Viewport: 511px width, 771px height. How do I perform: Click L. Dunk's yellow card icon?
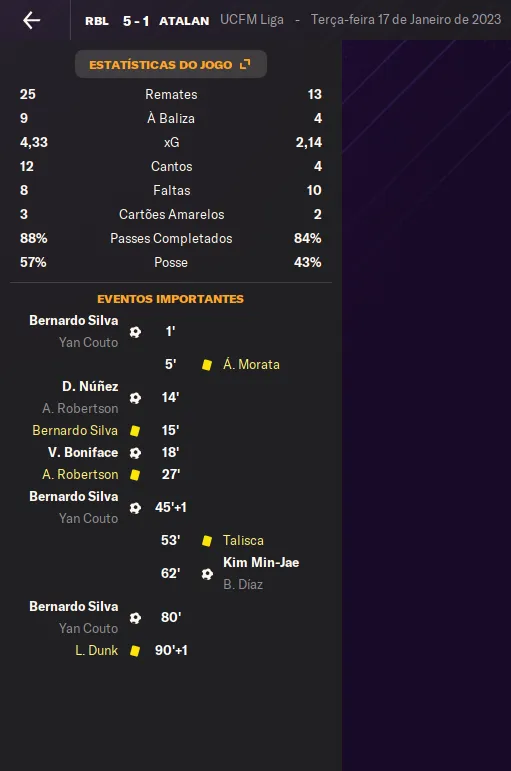[x=135, y=651]
